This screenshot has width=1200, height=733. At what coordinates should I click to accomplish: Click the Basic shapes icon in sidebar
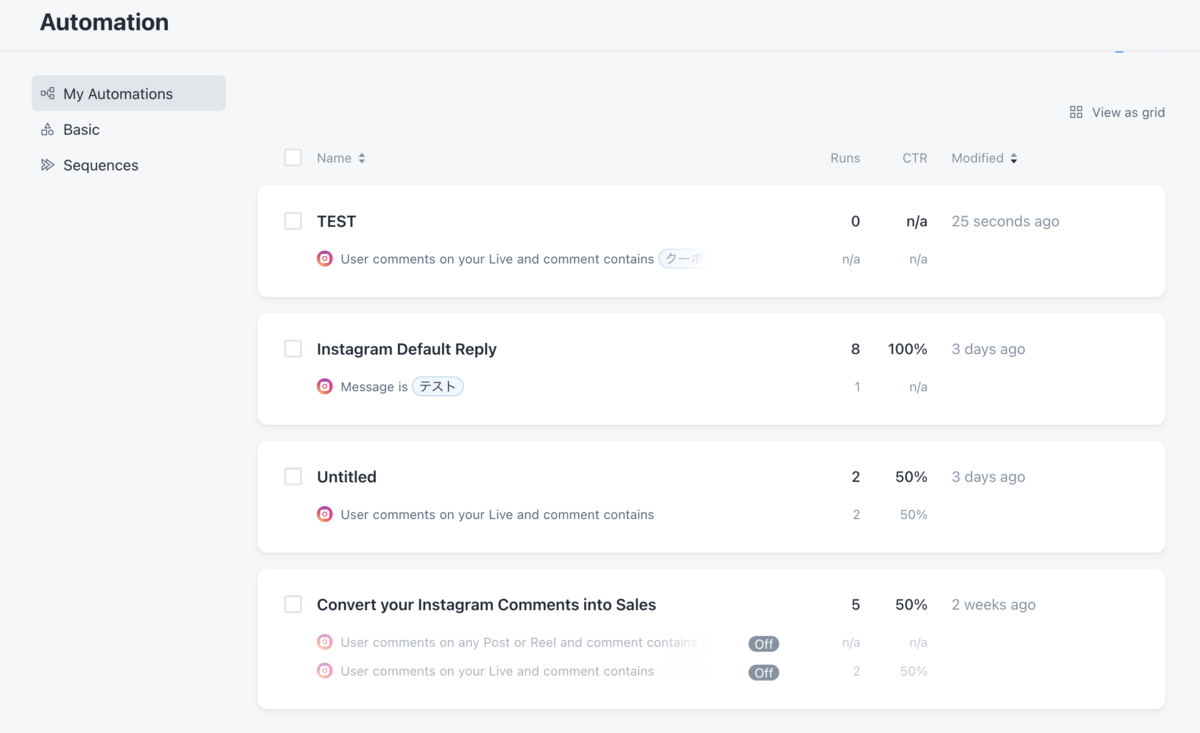point(47,129)
